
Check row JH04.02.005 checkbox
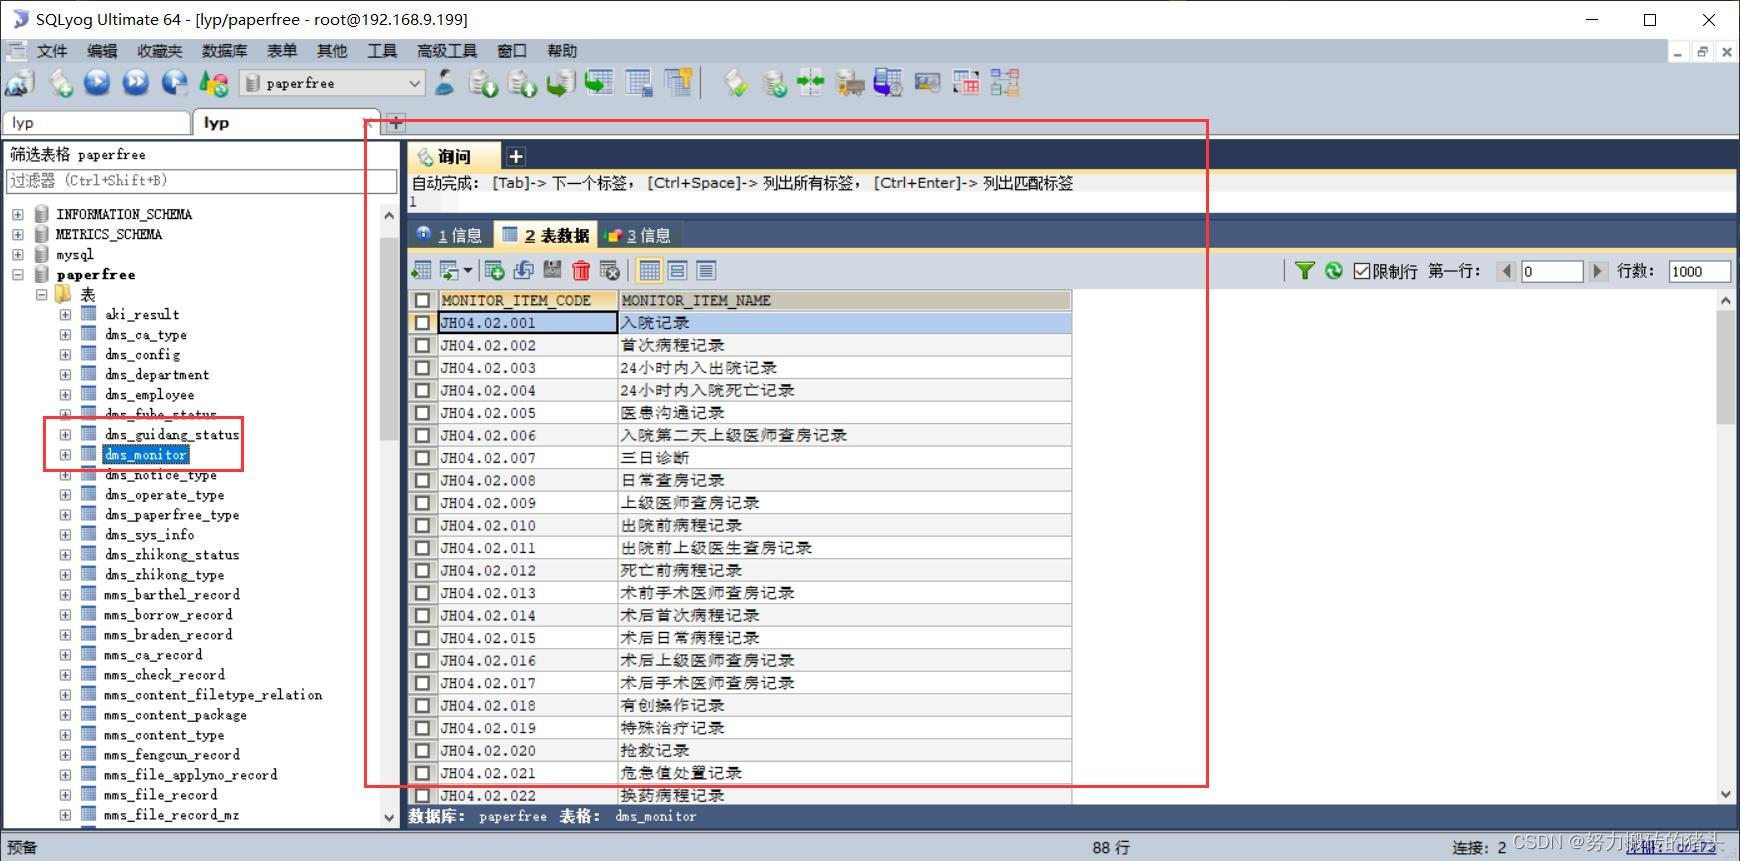coord(422,413)
